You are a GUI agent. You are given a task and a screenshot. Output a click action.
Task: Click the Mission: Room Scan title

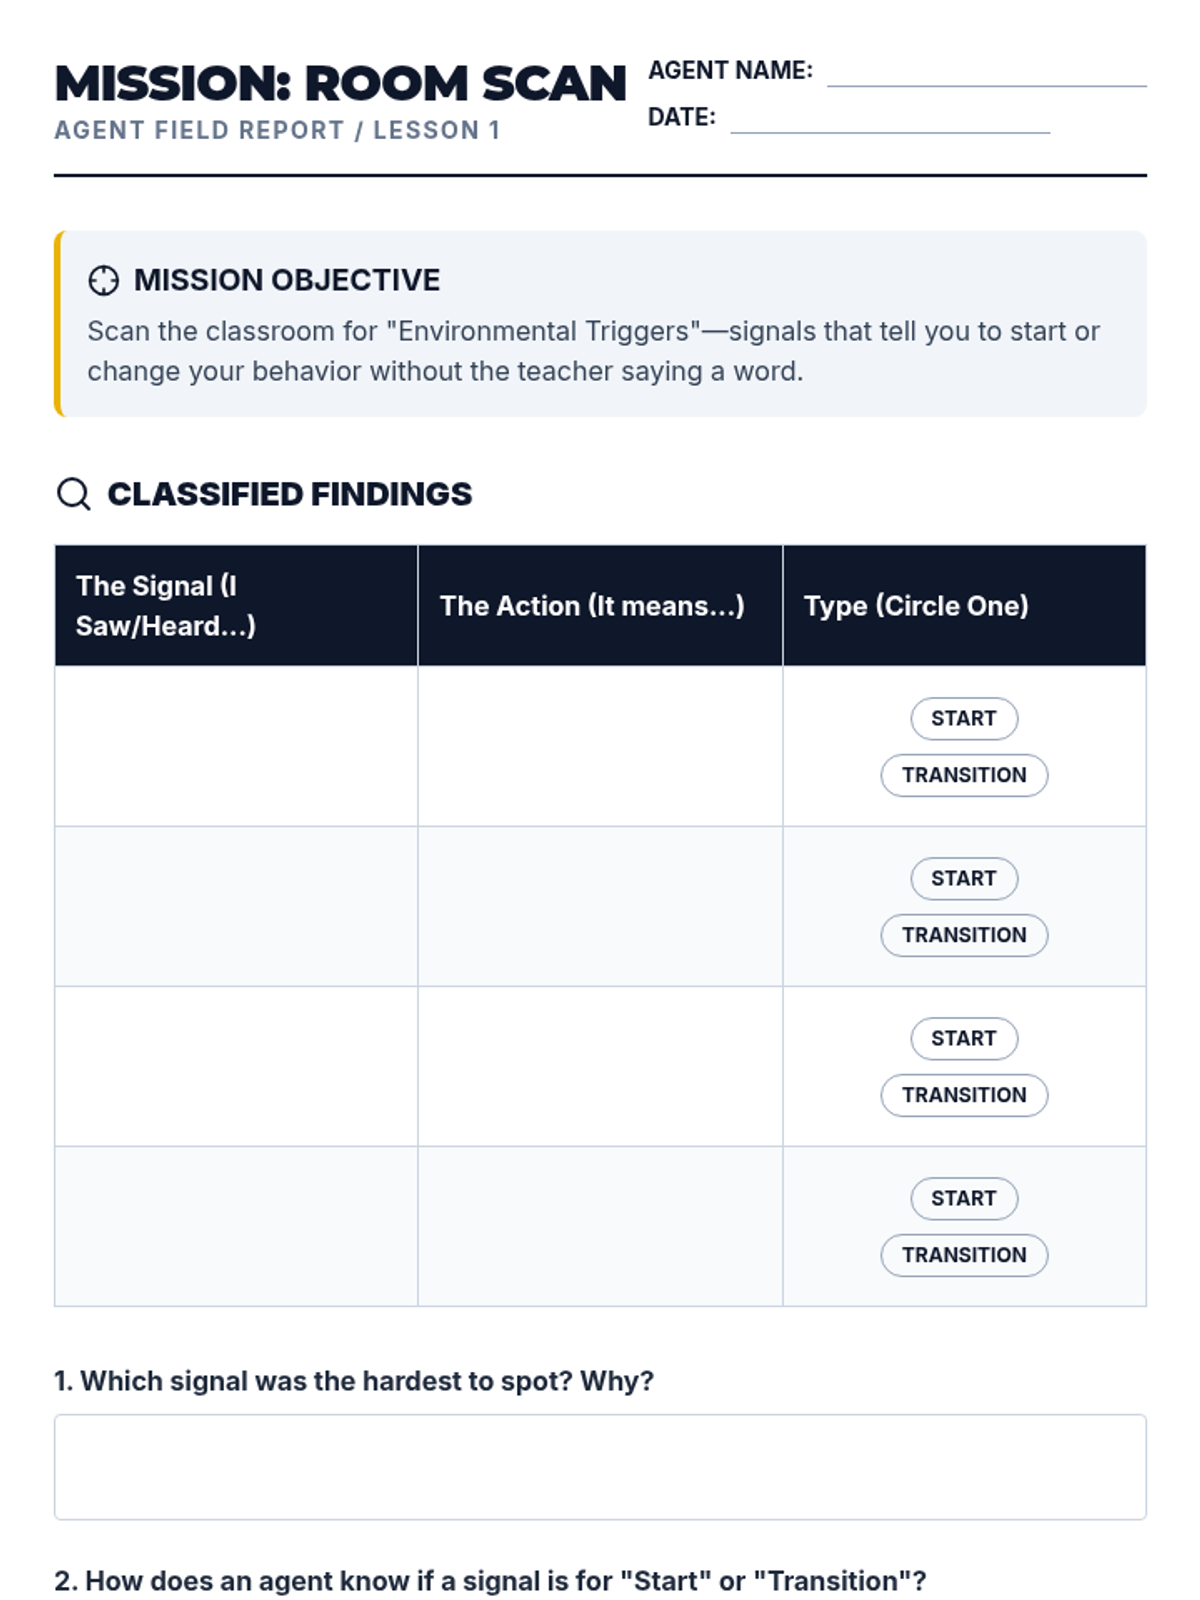(340, 84)
